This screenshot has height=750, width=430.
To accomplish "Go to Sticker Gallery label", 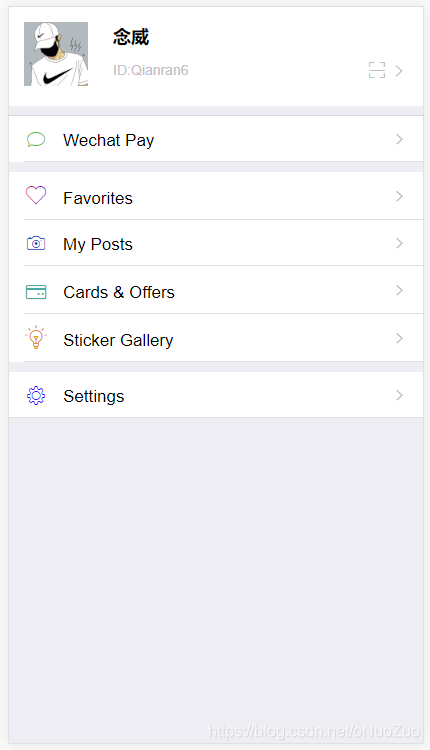I will click(118, 340).
